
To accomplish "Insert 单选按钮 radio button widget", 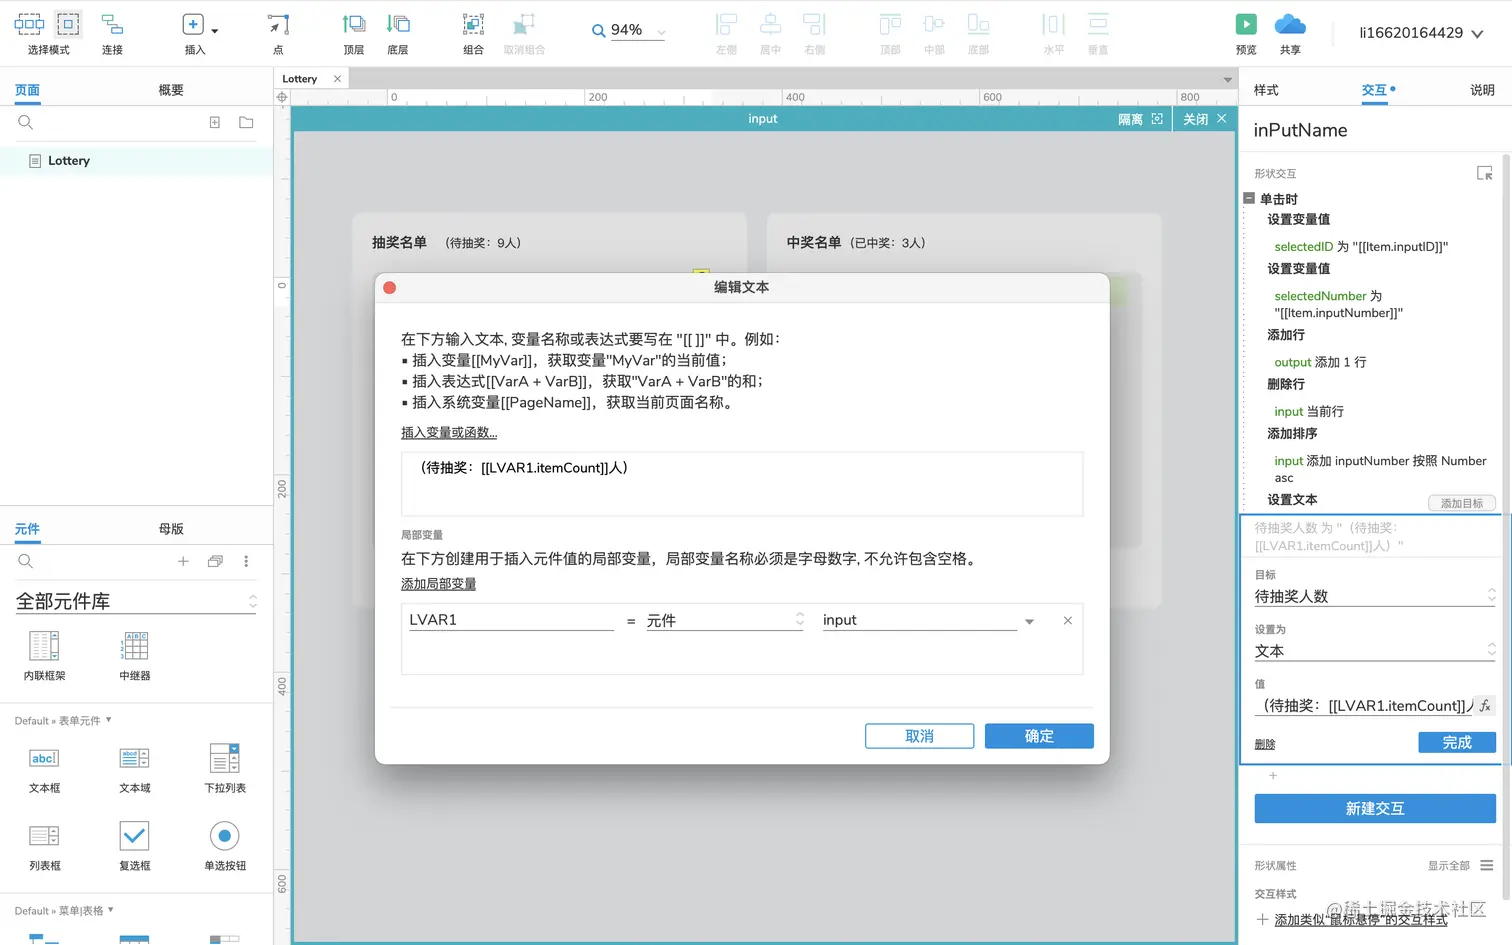I will [x=225, y=846].
